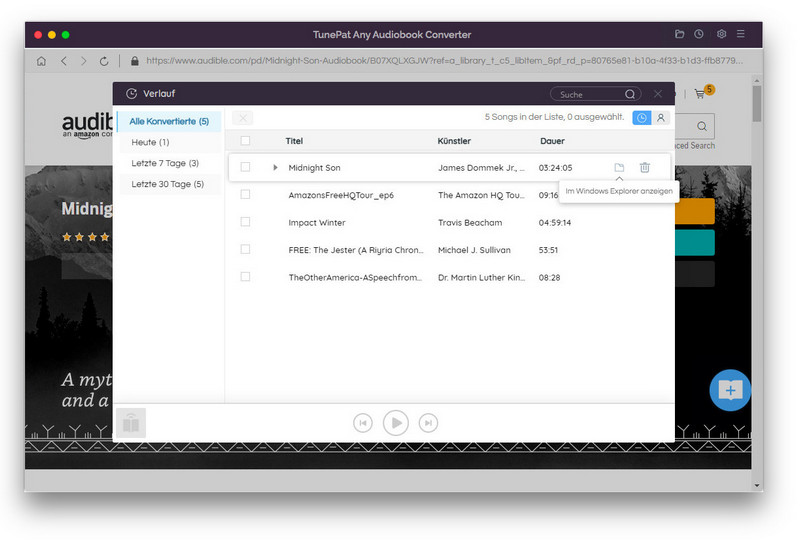Select Heute (1) filter

169,142
